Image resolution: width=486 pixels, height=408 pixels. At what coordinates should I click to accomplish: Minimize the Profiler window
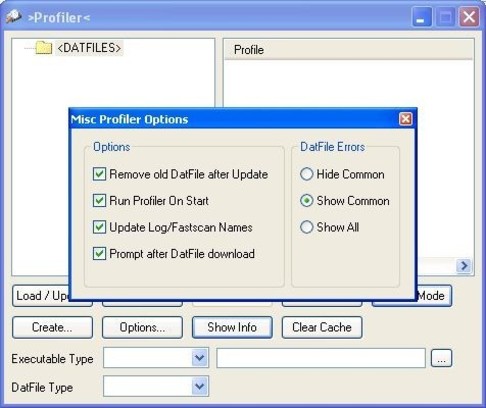tap(422, 17)
